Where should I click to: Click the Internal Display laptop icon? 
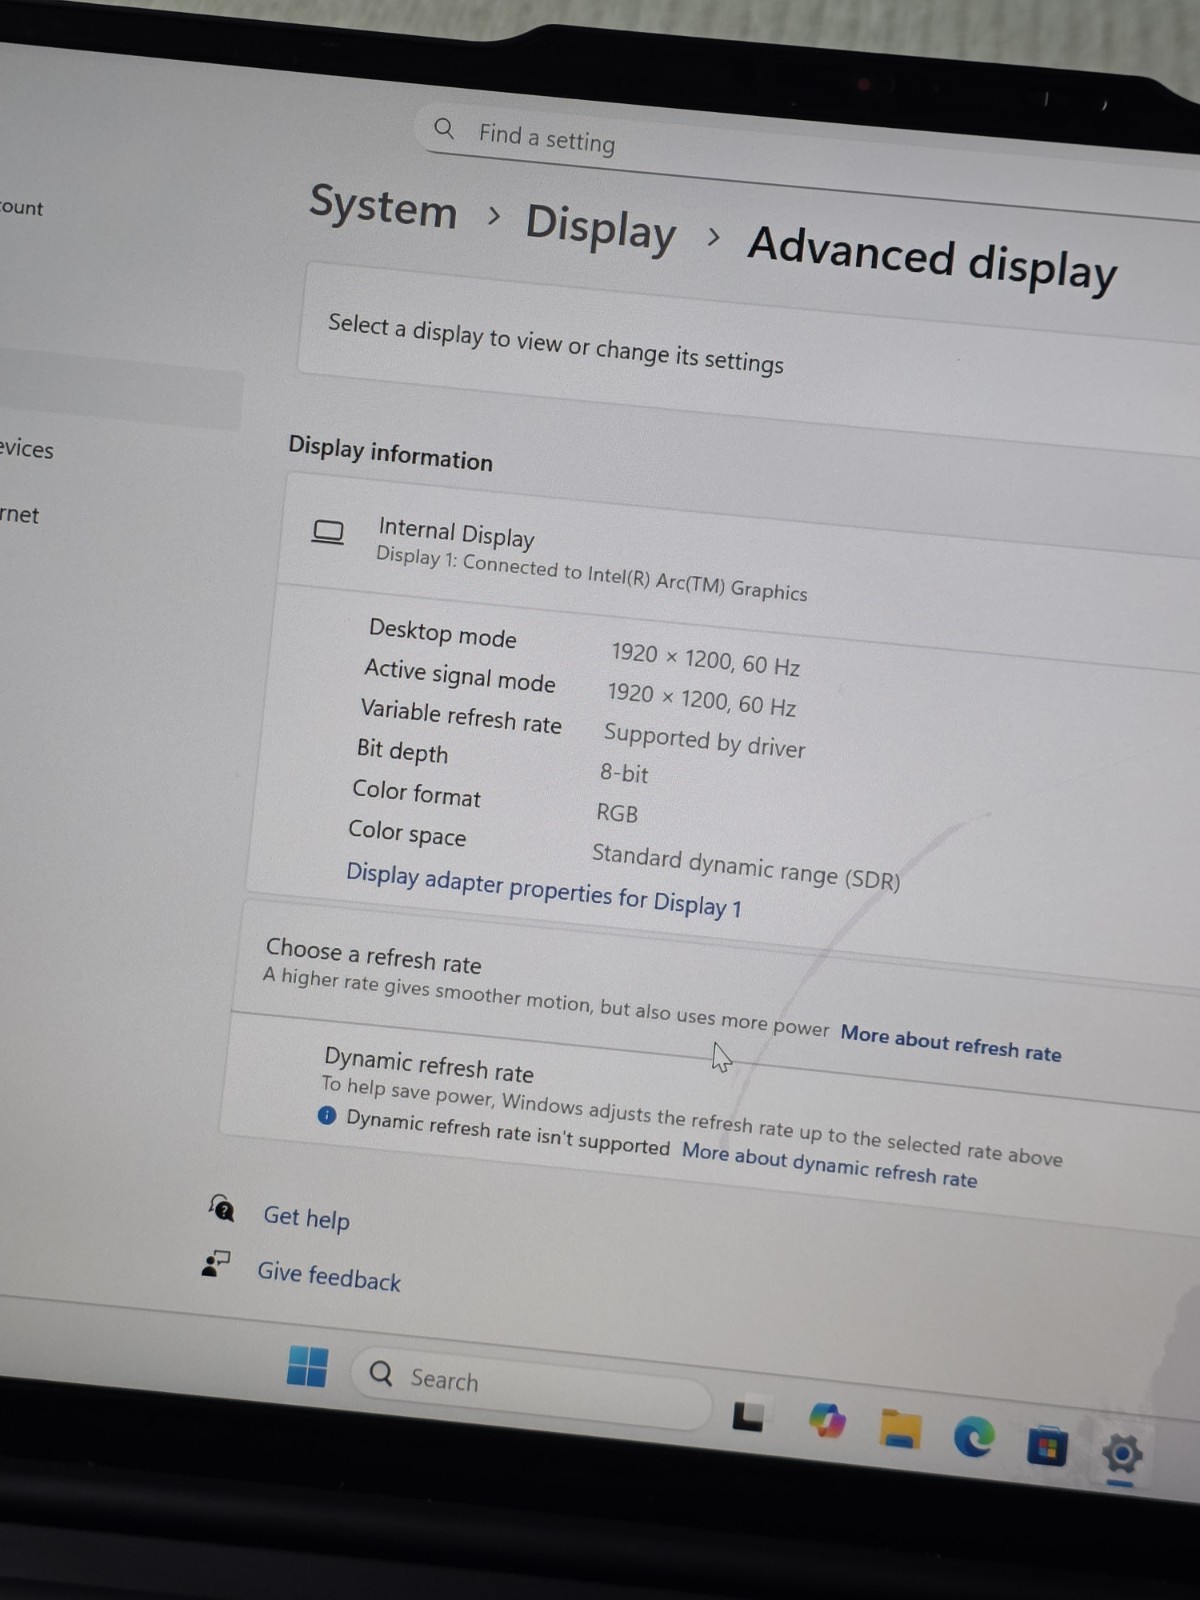pos(328,532)
